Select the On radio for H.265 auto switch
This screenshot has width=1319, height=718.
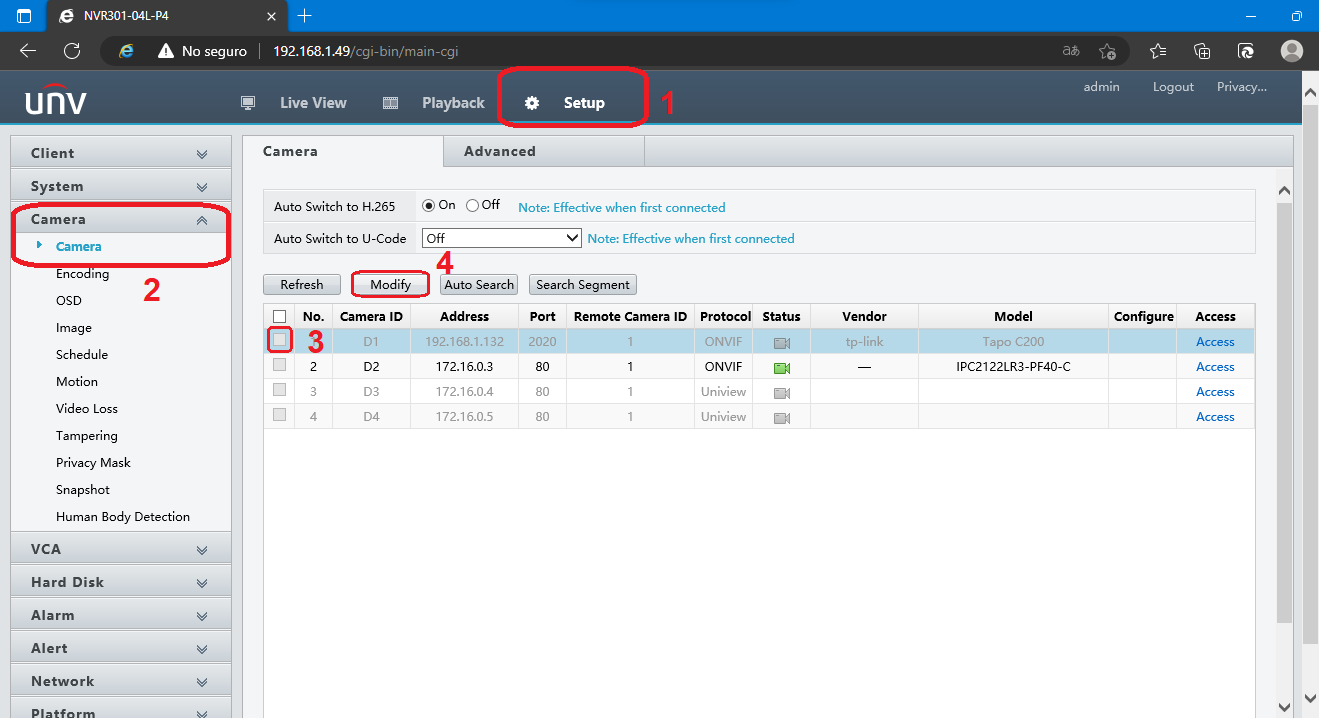429,206
